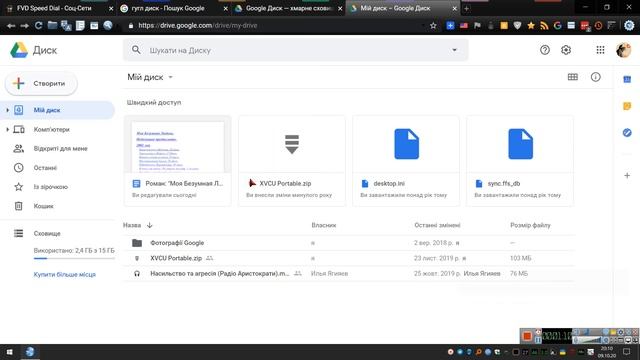Open the Windows Start menu
The height and width of the screenshot is (360, 640).
tap(9, 352)
